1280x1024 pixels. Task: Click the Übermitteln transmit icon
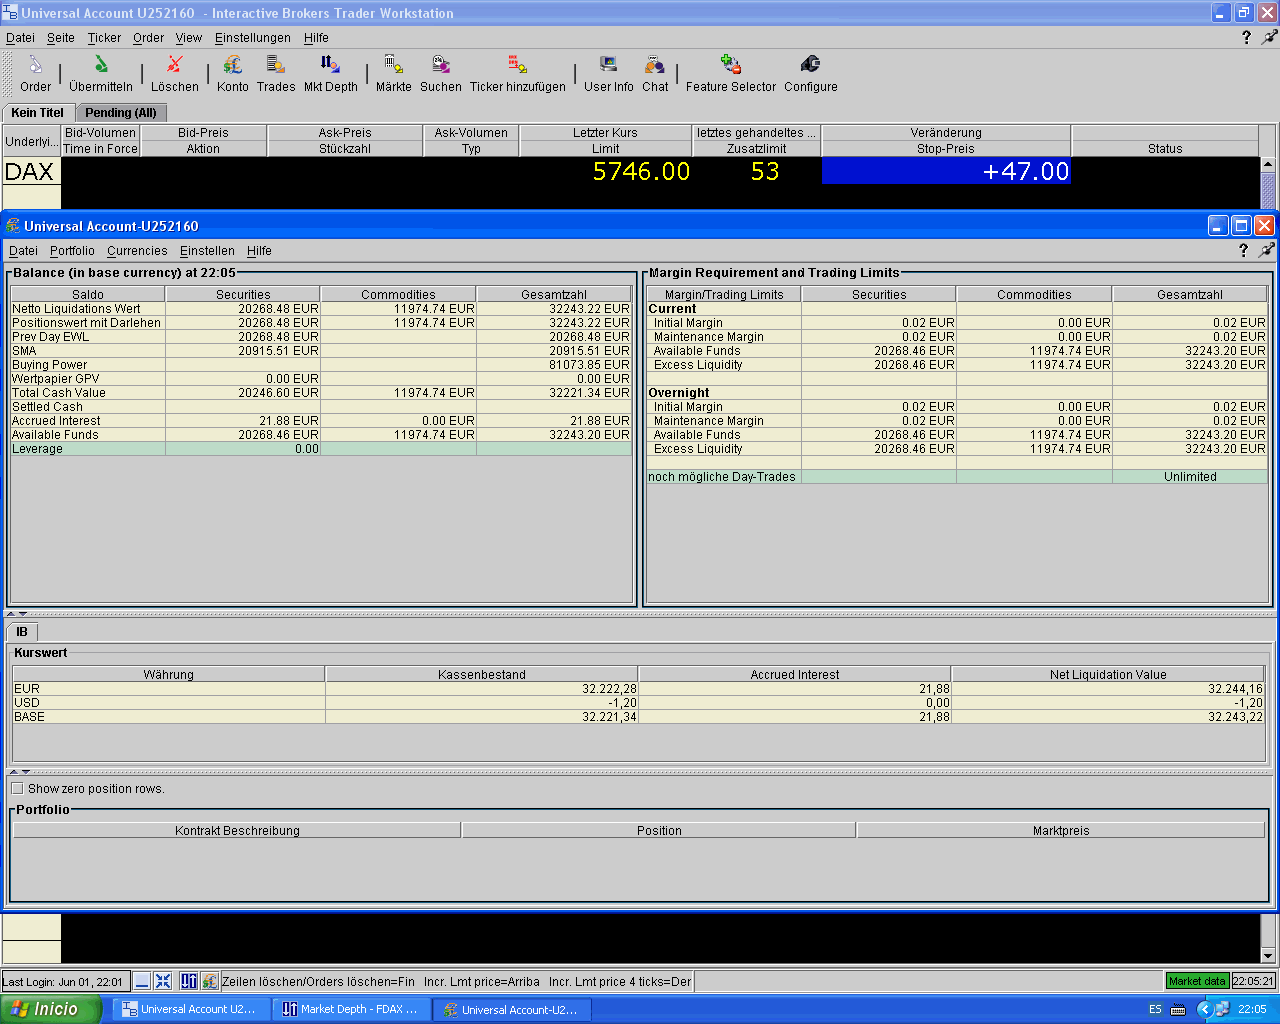pos(101,66)
